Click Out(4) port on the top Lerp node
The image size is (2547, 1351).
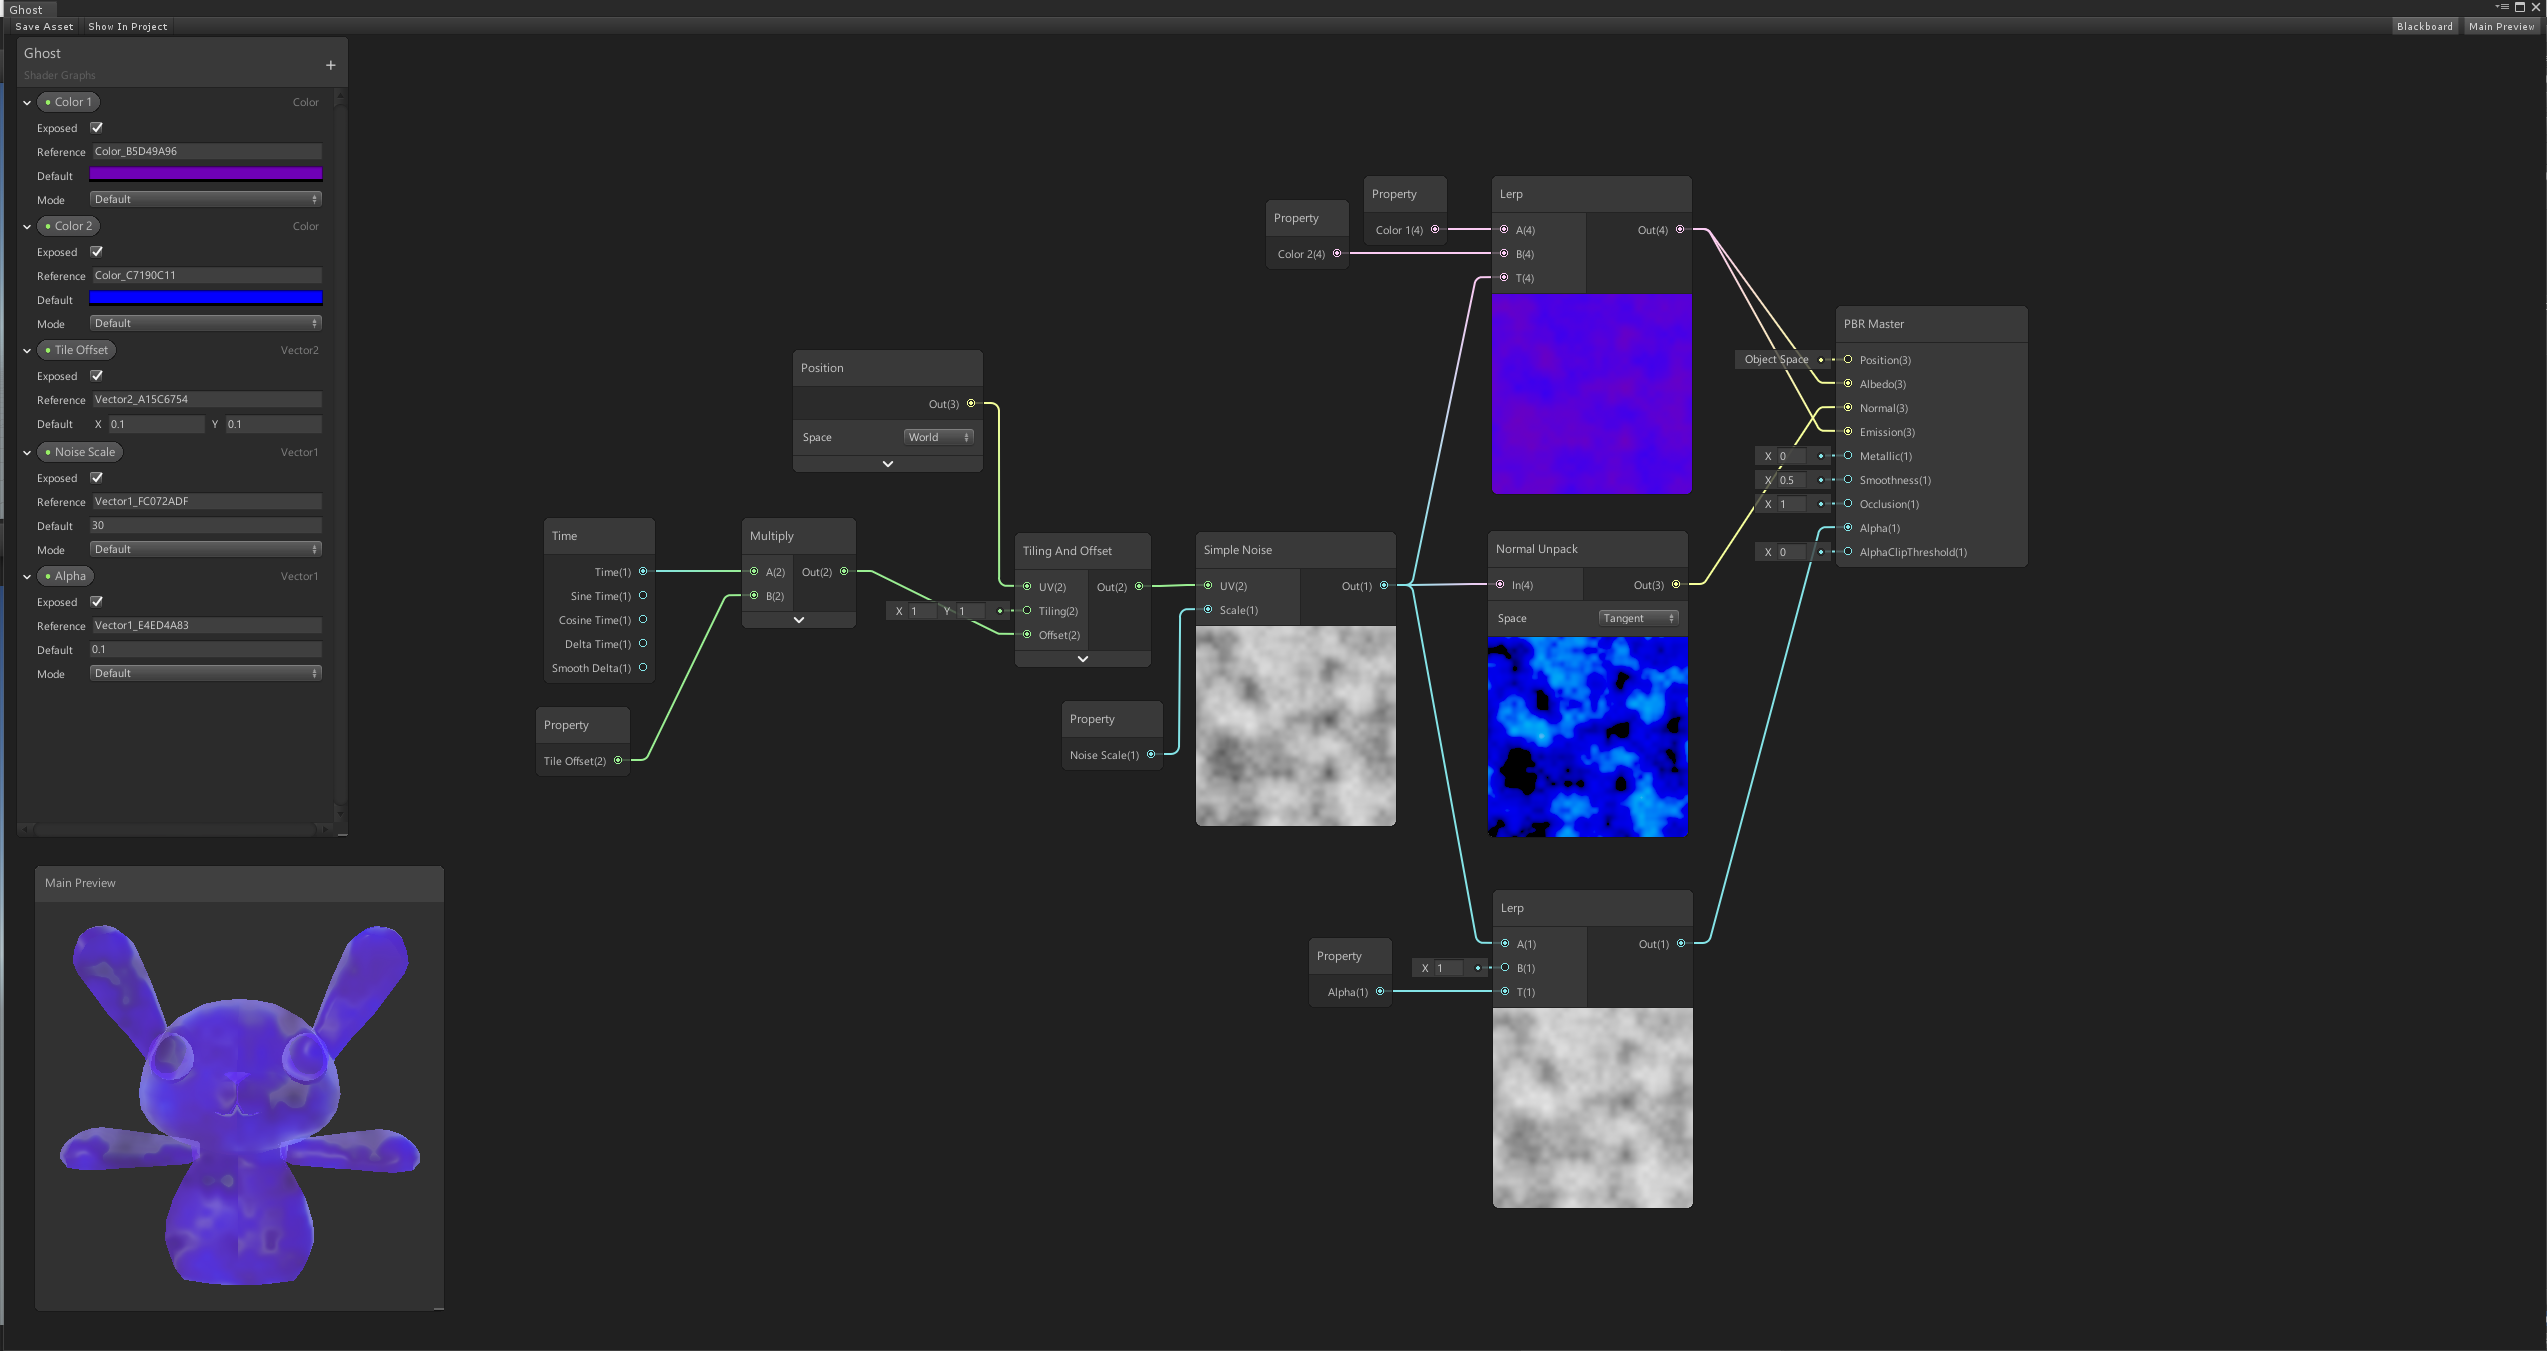[1680, 230]
